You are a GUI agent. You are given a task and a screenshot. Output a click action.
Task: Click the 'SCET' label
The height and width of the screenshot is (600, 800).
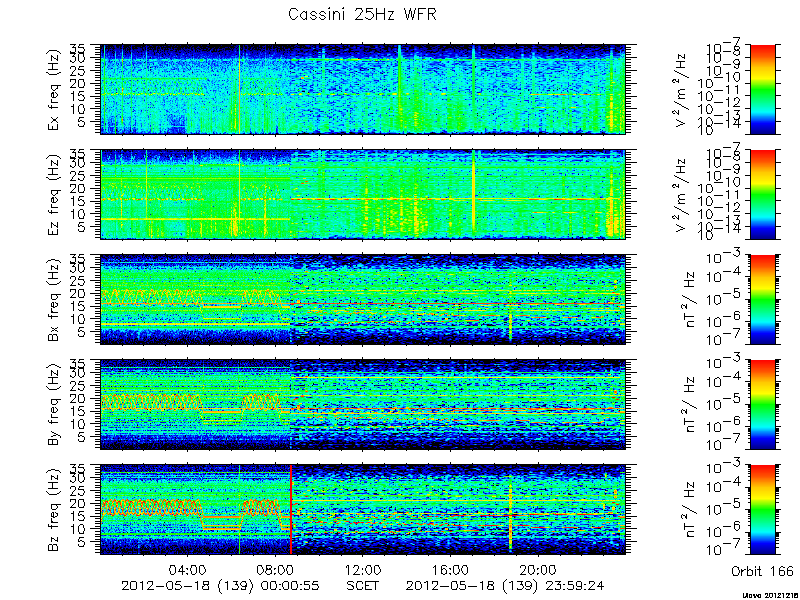point(363,585)
